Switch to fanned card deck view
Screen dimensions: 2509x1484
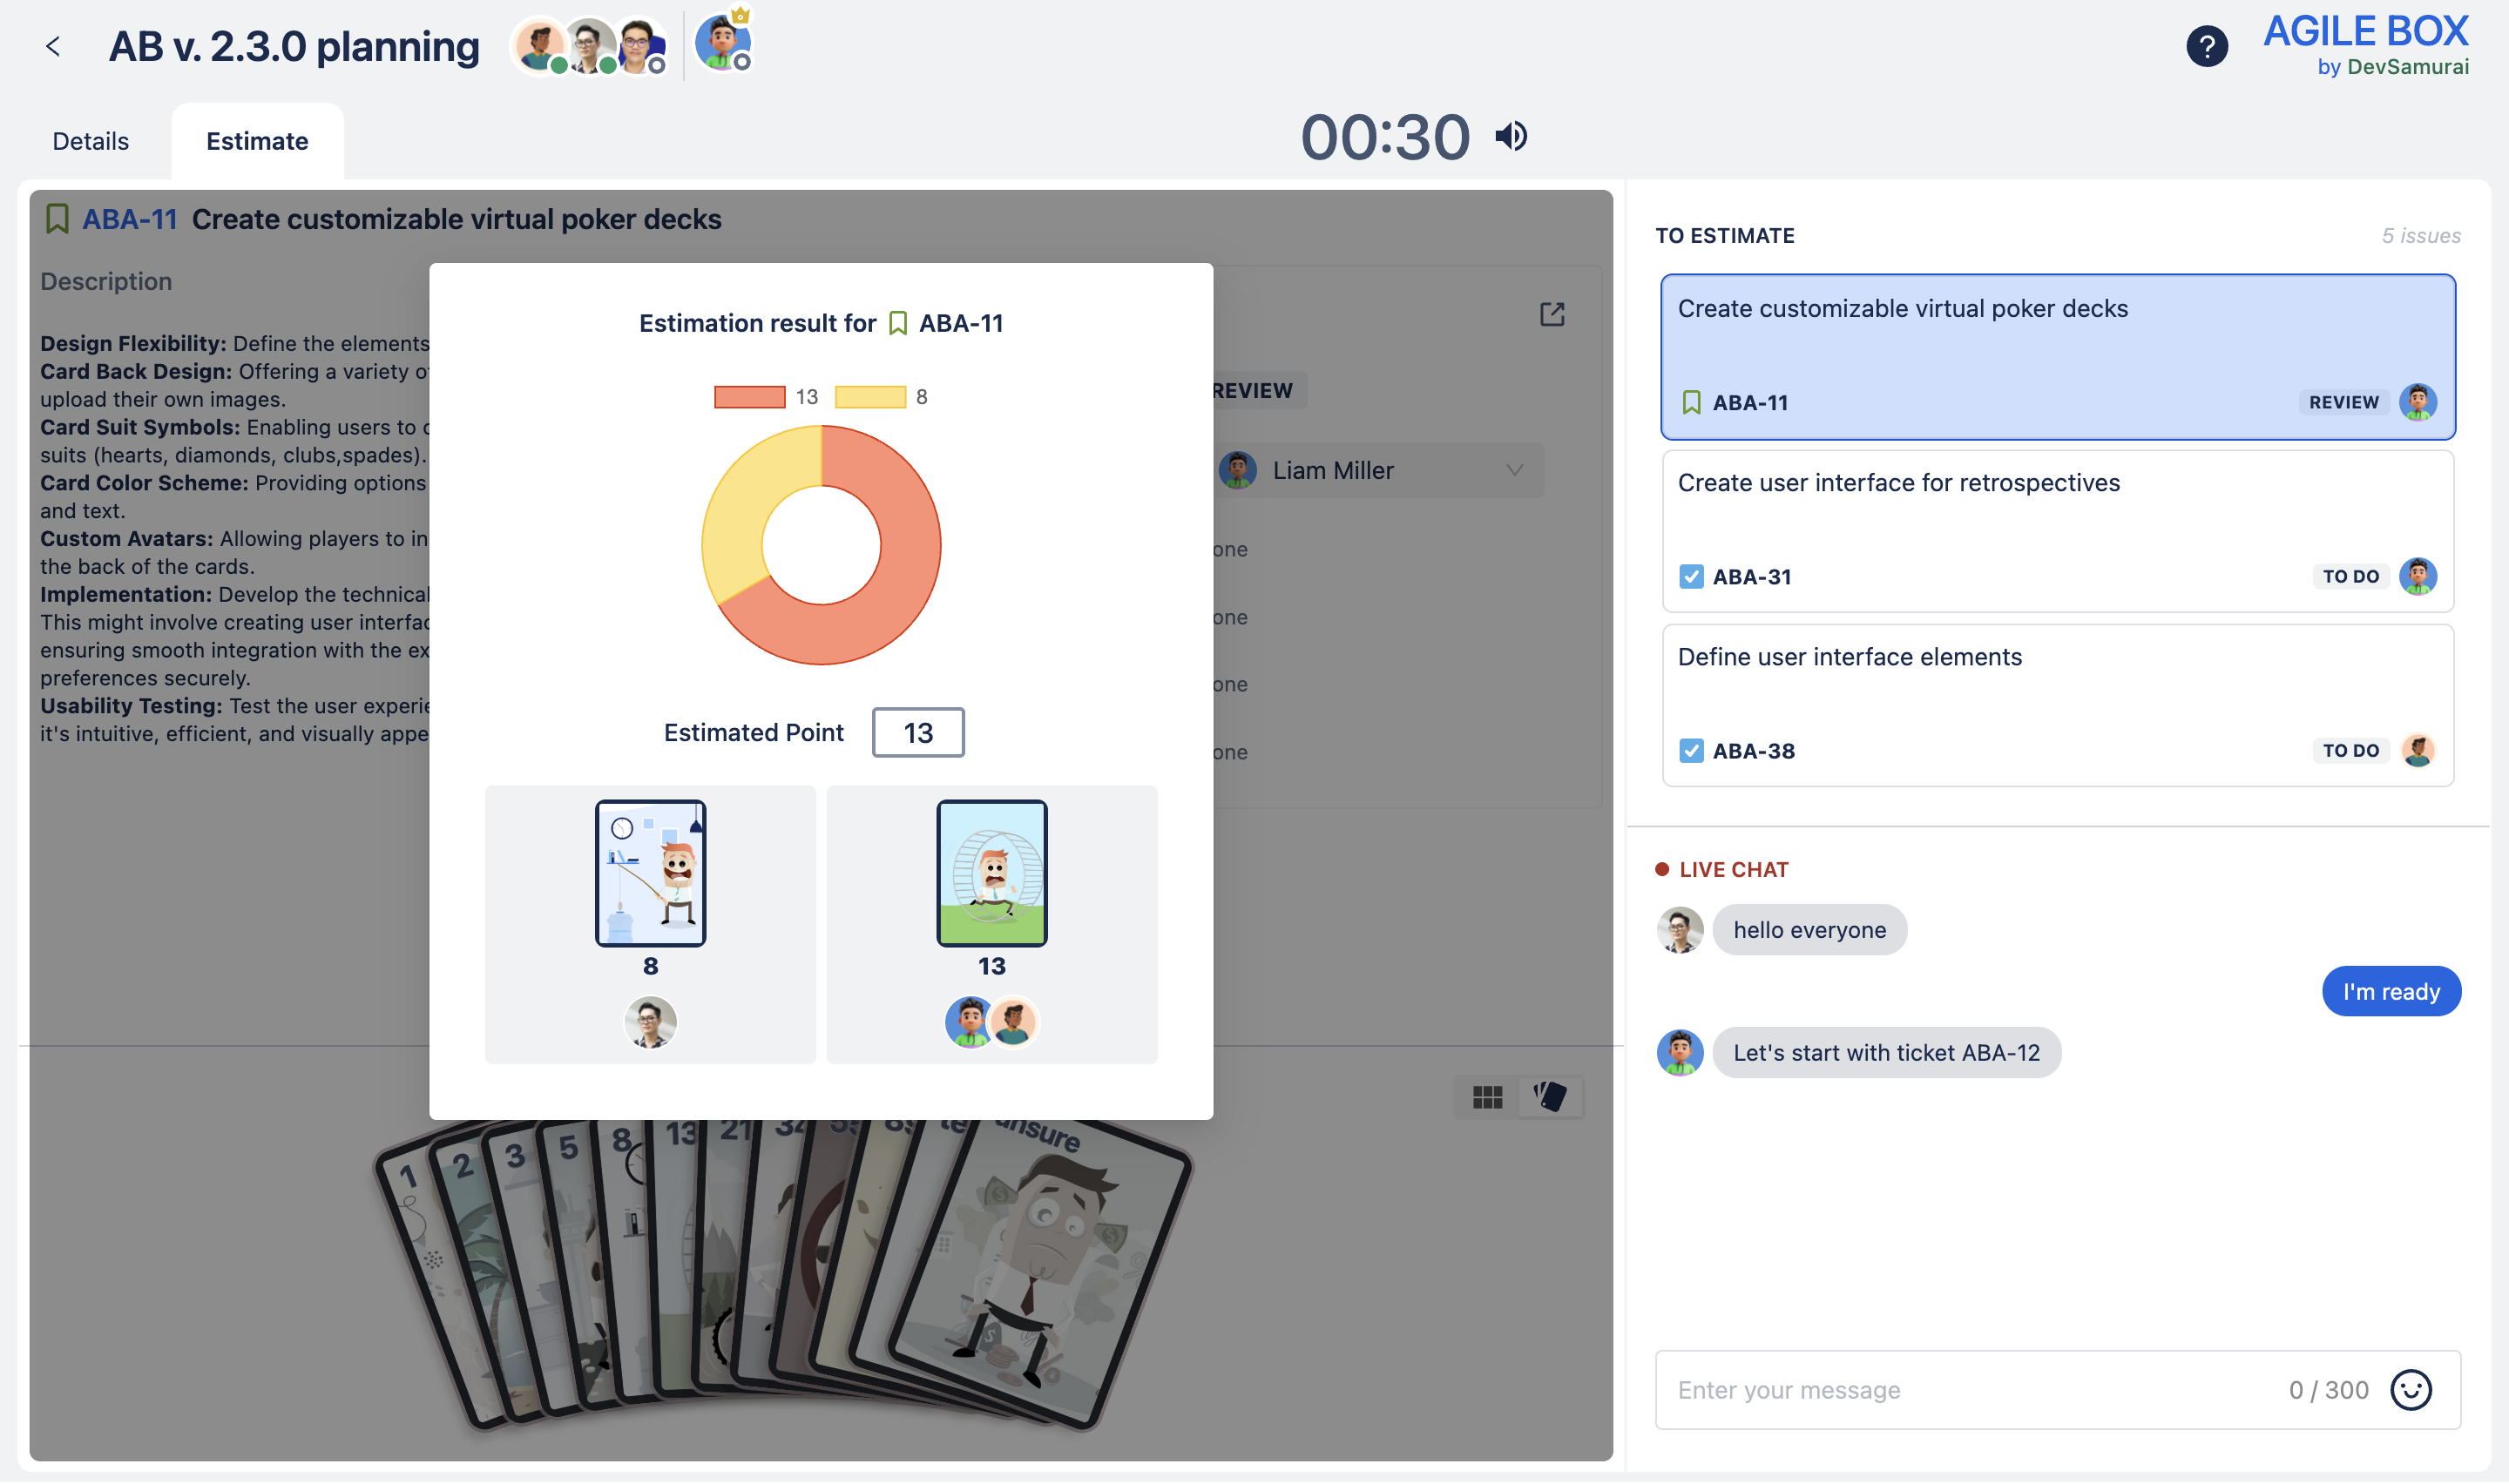(1549, 1097)
